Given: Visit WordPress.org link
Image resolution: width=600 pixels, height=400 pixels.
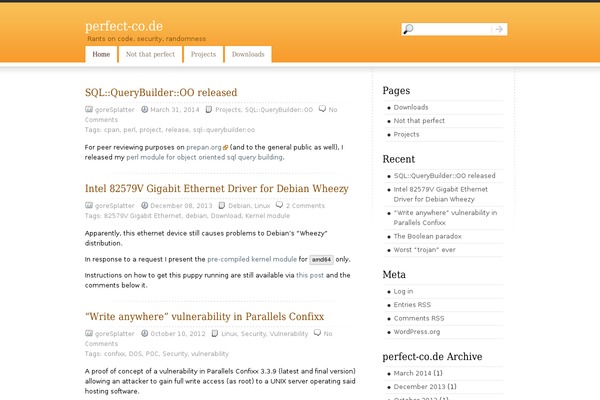Looking at the screenshot, I should pos(417,332).
